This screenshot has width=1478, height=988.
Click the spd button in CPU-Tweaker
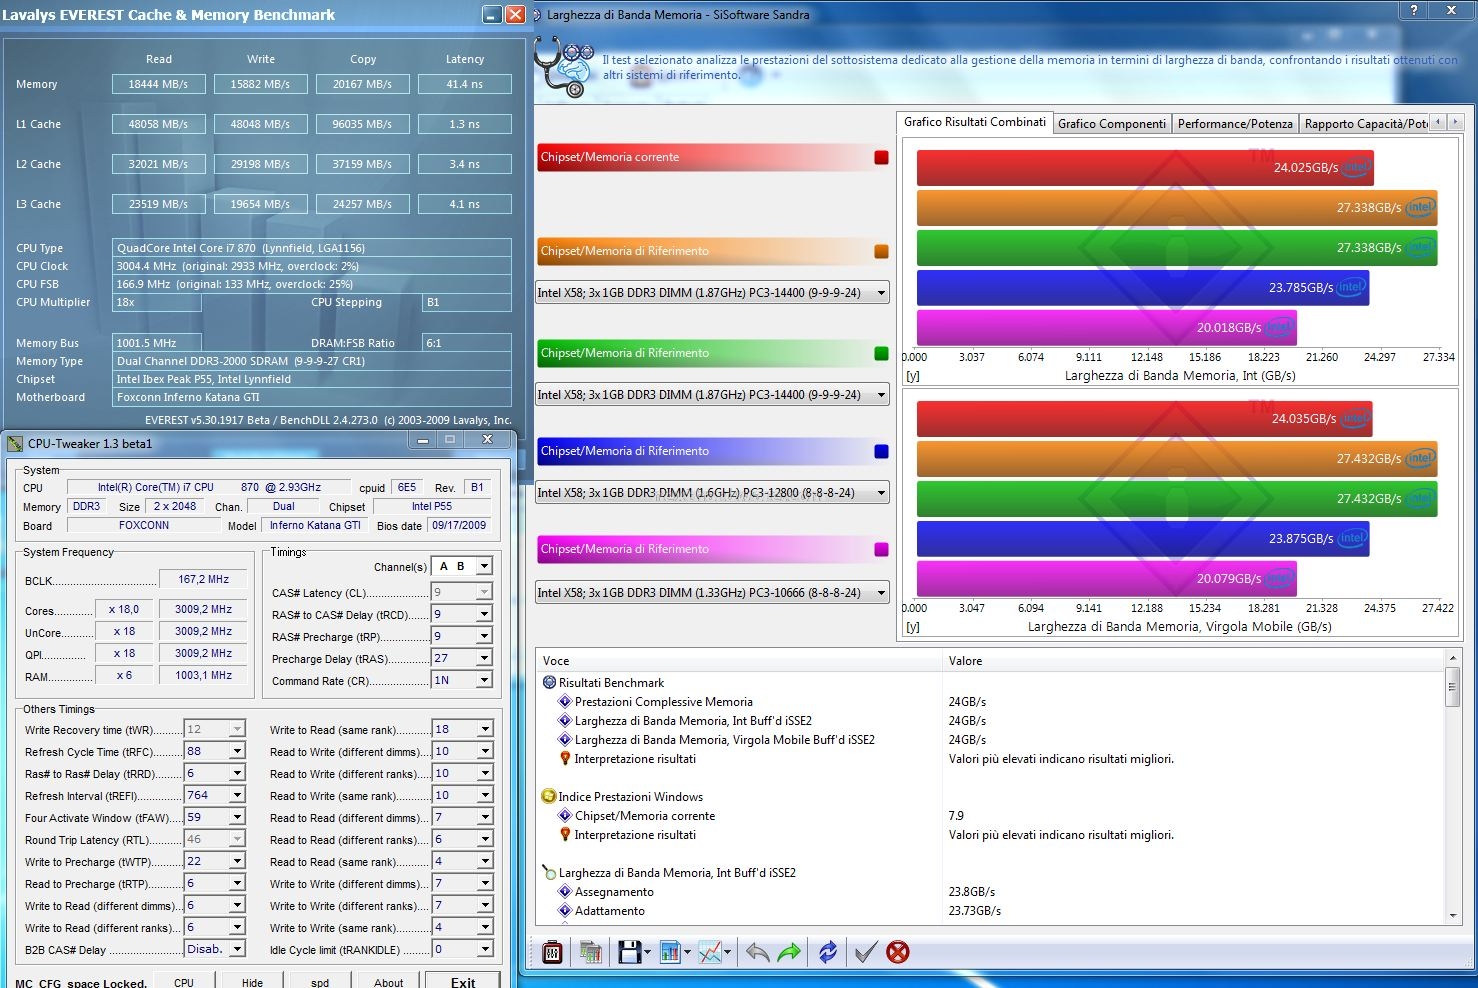click(x=320, y=981)
